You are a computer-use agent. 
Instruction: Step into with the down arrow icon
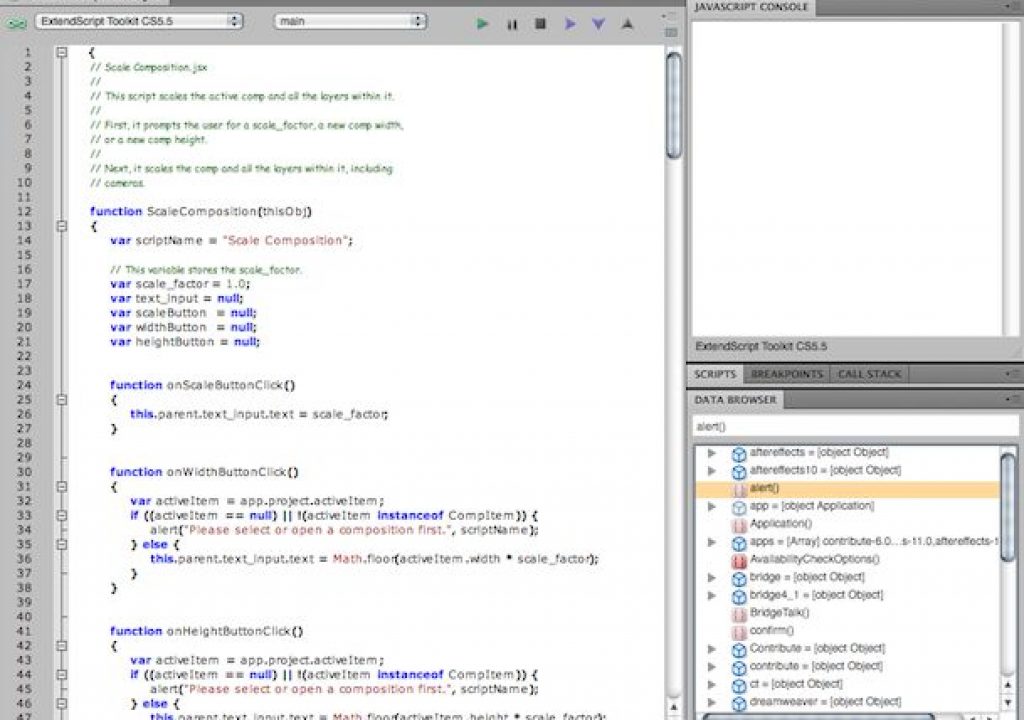(x=598, y=24)
